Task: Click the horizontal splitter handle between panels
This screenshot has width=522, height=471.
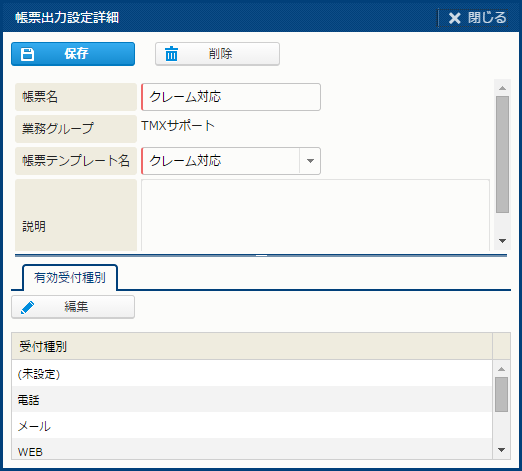Action: pyautogui.click(x=261, y=256)
